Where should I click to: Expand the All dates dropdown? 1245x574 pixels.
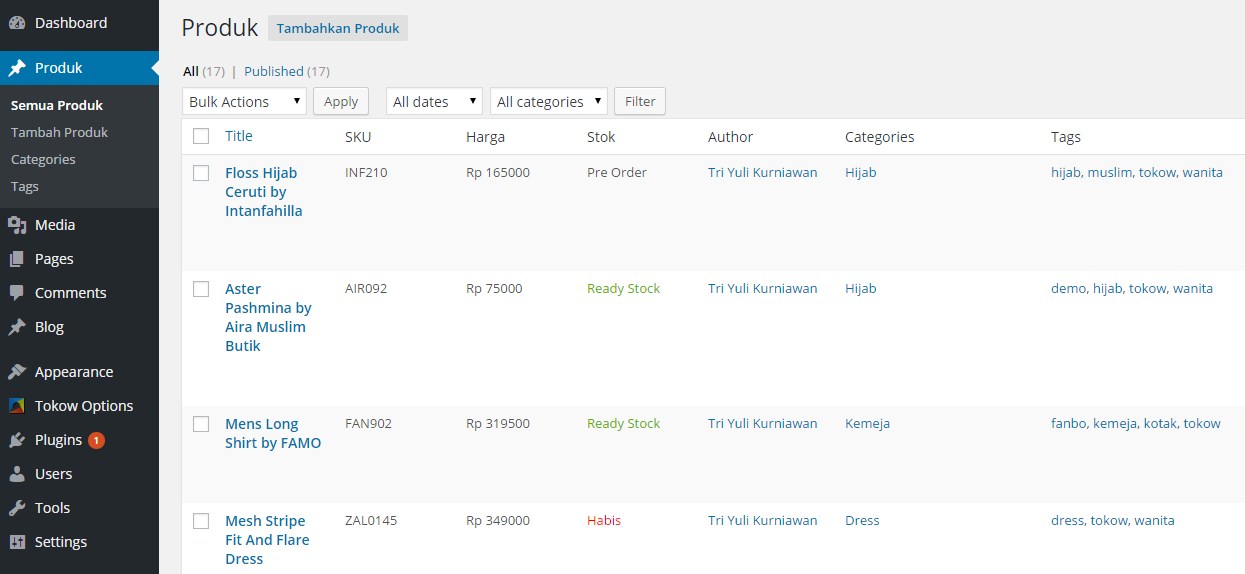pyautogui.click(x=434, y=102)
